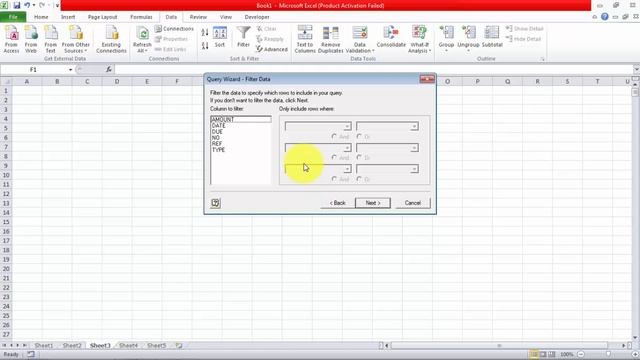Open Data Validation tool

tap(360, 39)
